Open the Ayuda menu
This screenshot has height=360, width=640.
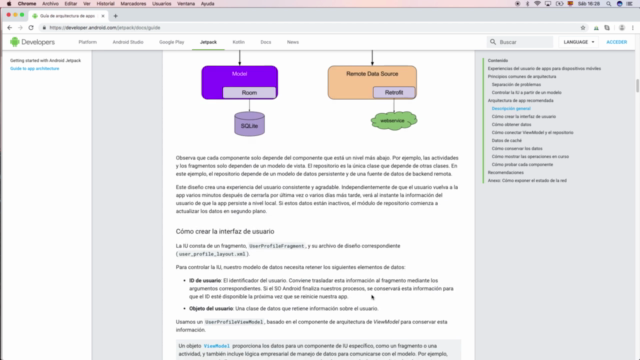click(x=207, y=4)
